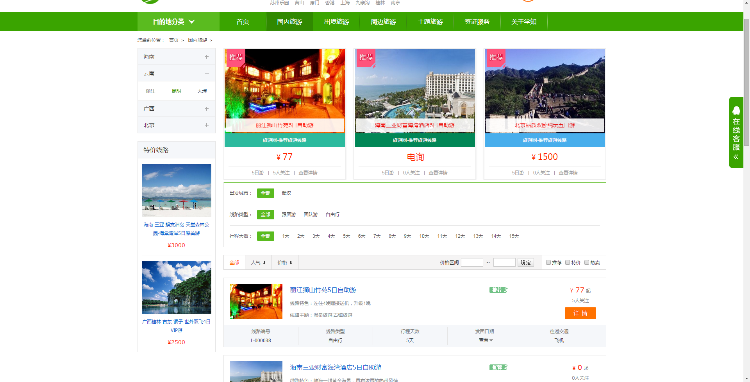Collapse the 云南 category with minus icon
This screenshot has height=382, width=750.
[x=207, y=74]
